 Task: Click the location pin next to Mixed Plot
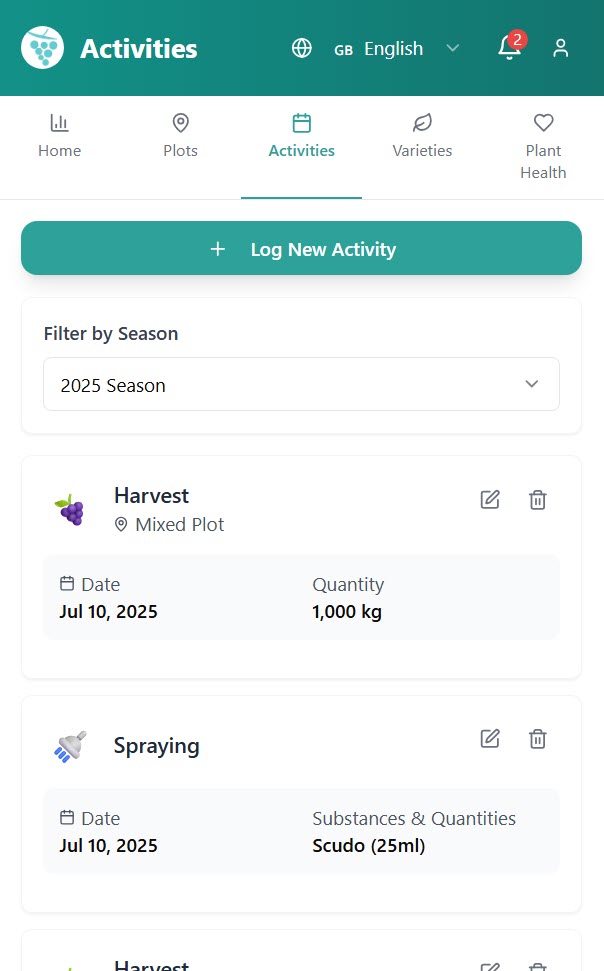[x=121, y=523]
